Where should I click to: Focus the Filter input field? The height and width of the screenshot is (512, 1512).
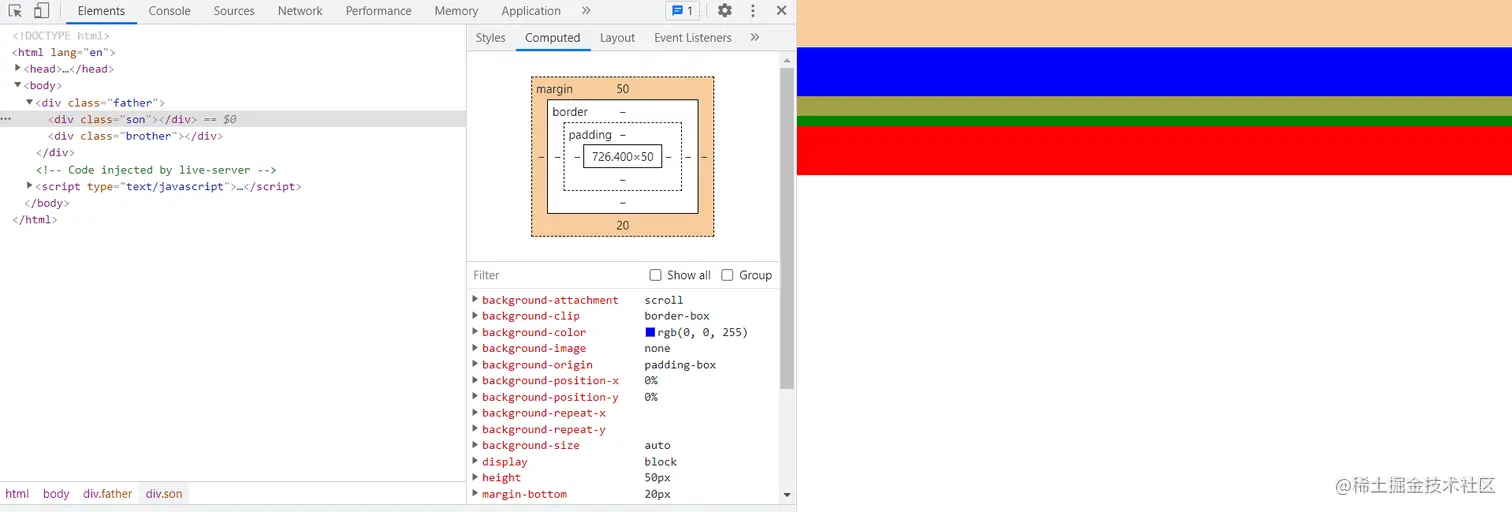point(555,275)
